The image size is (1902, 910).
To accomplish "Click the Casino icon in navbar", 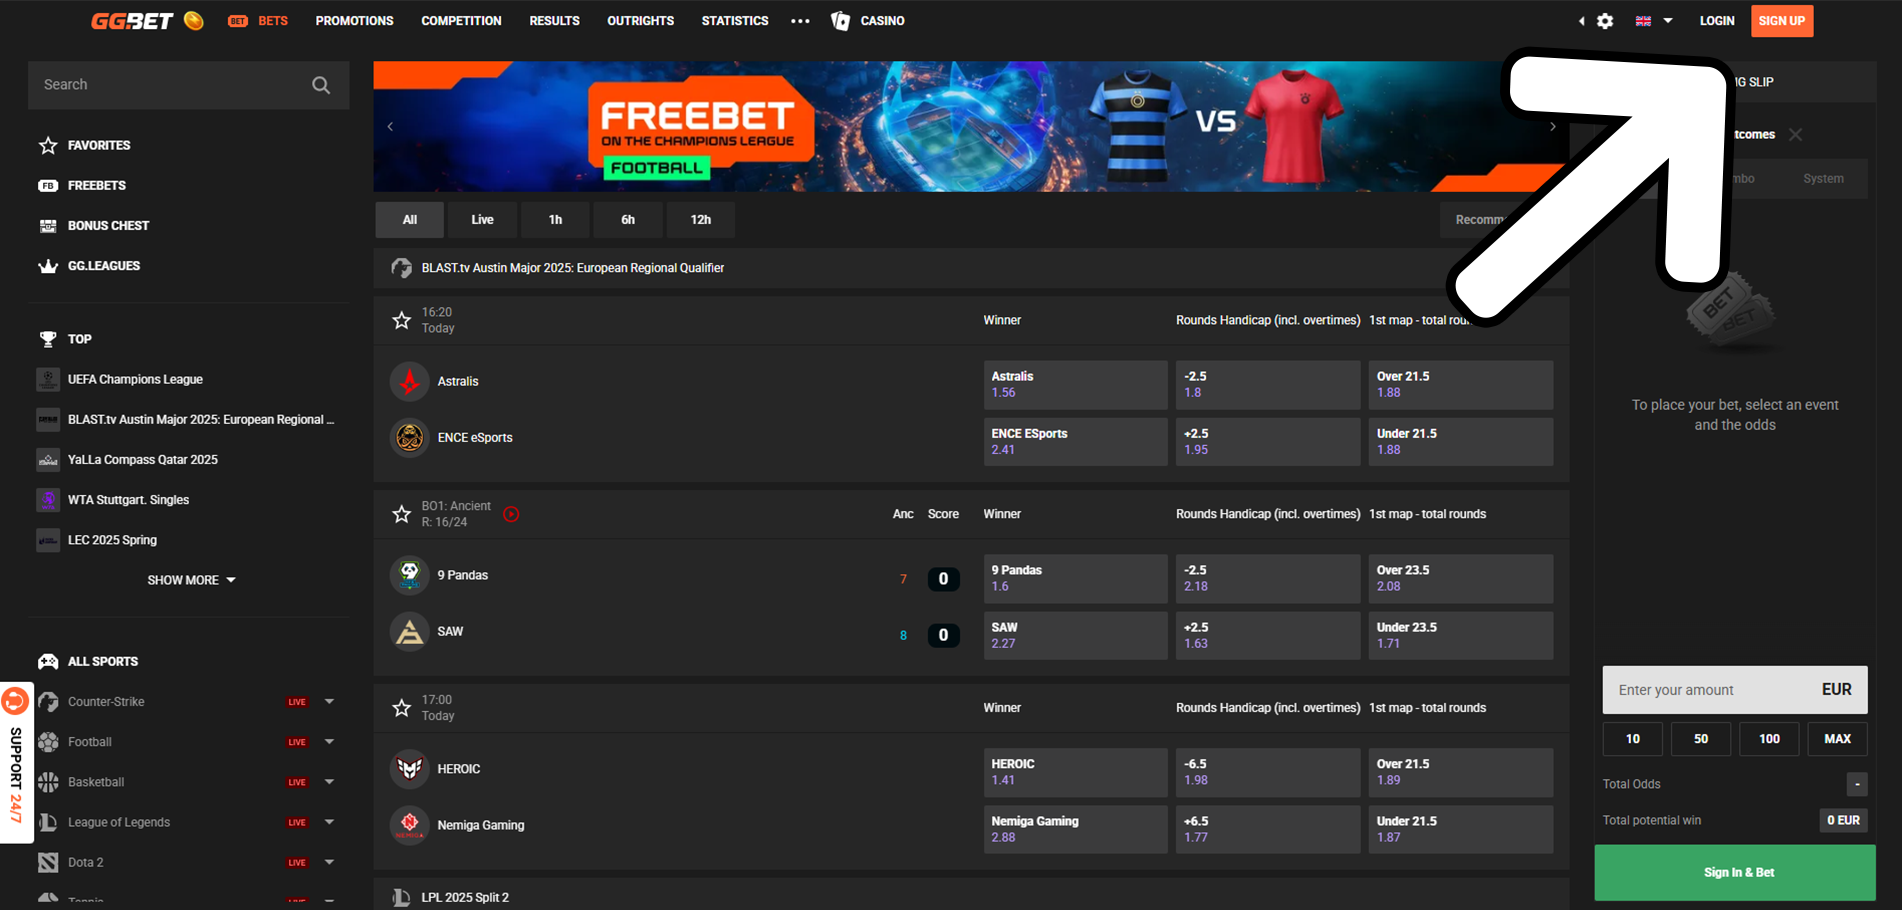I will click(x=840, y=21).
